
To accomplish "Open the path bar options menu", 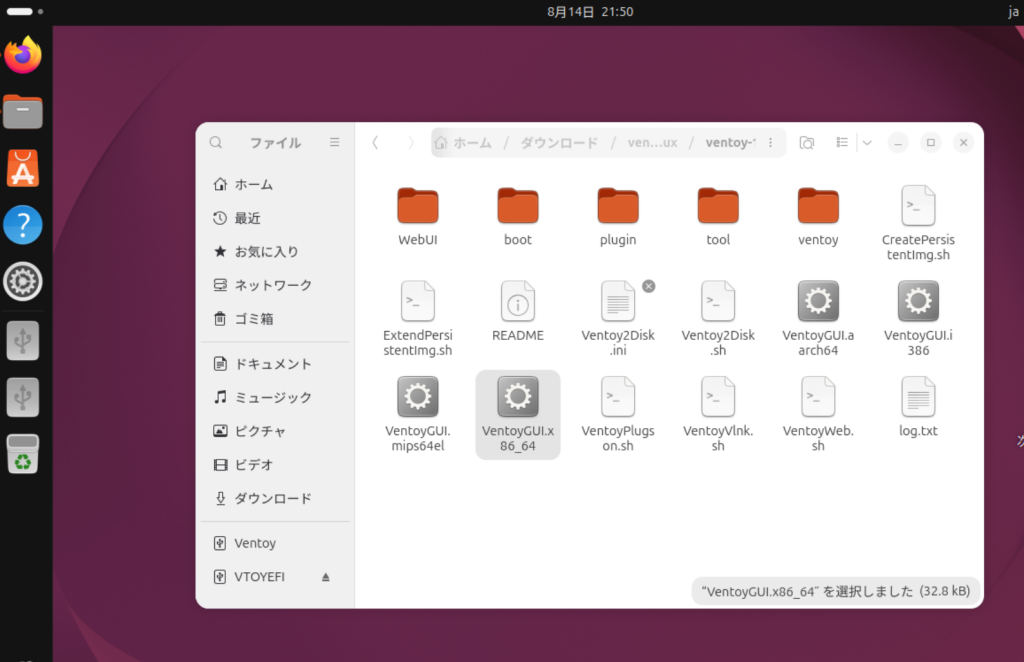I will (771, 142).
